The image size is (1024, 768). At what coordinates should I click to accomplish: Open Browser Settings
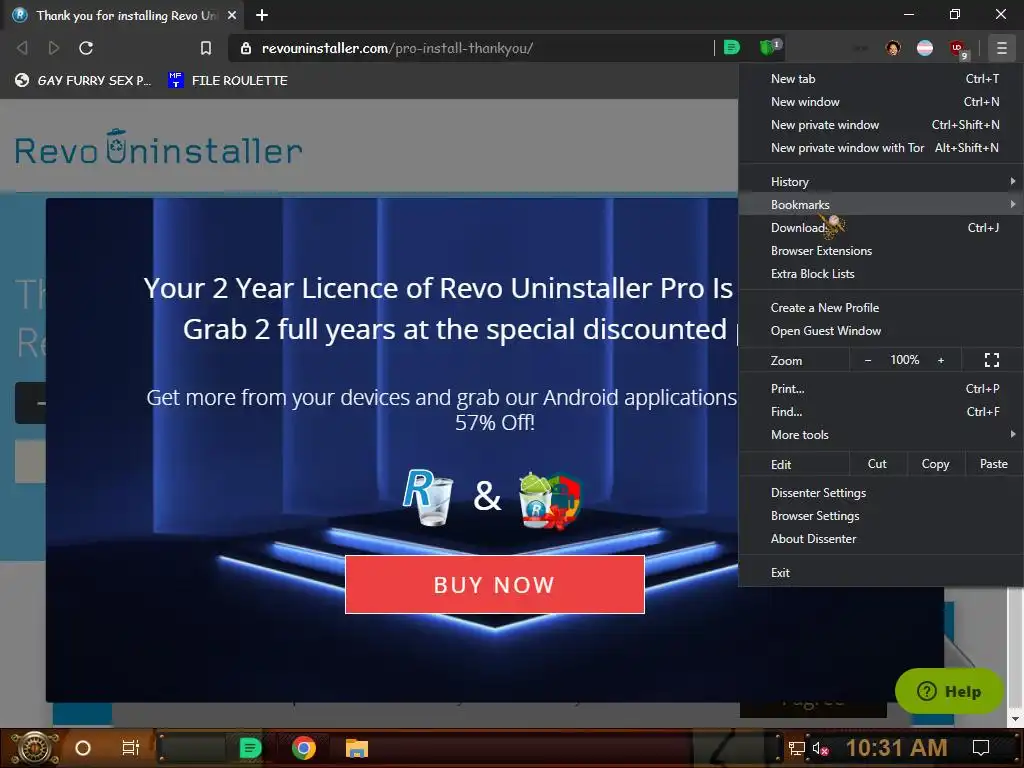[880, 516]
